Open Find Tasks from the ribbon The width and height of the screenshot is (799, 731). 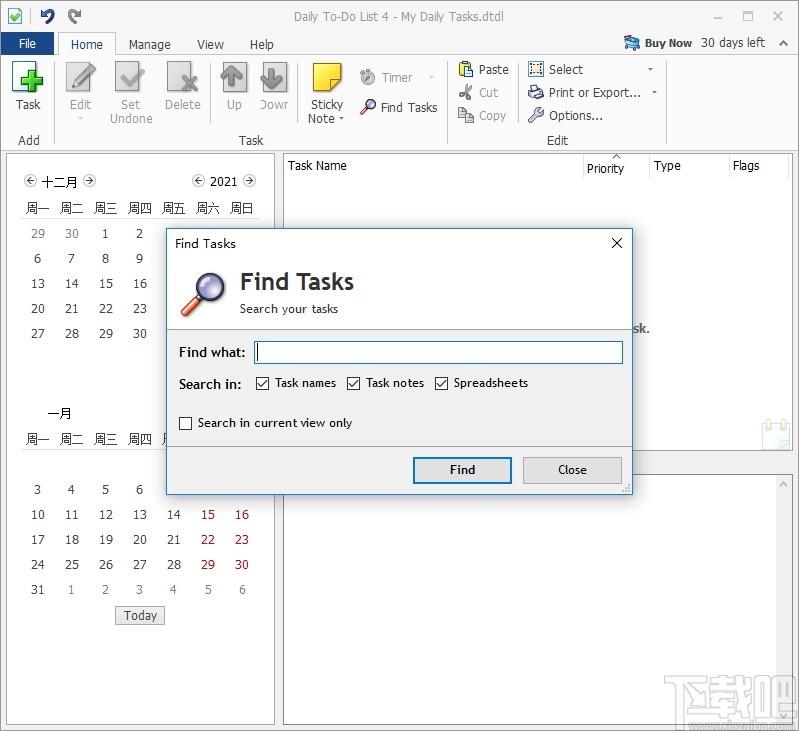pos(398,107)
